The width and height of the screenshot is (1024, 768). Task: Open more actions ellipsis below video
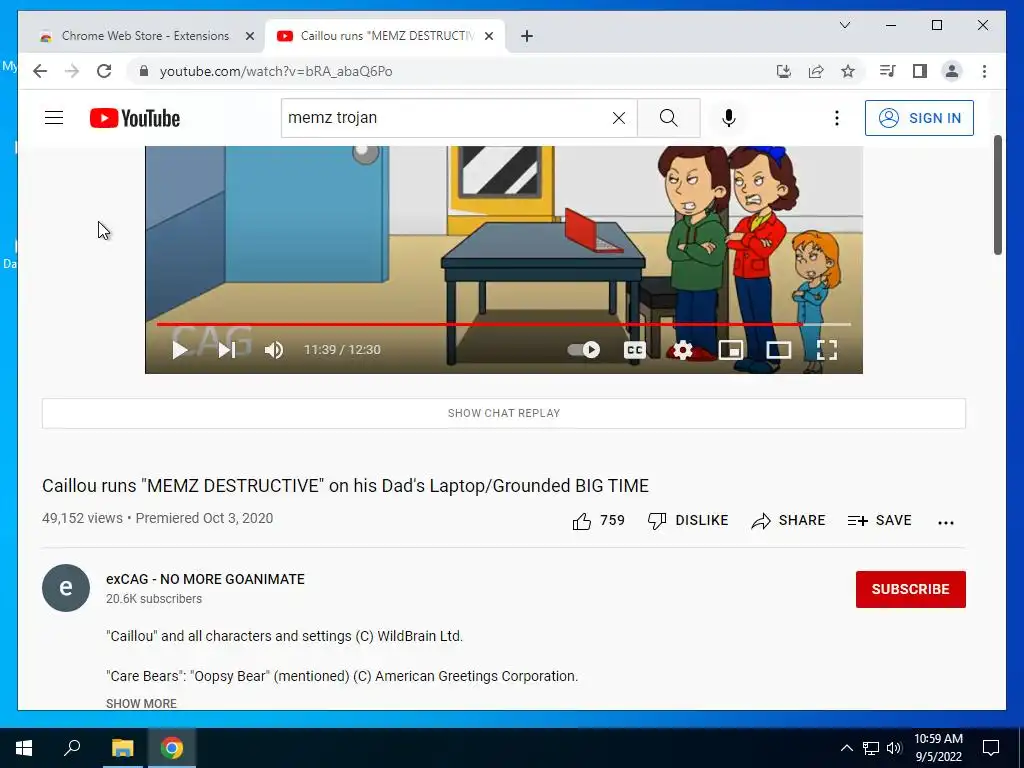point(946,522)
